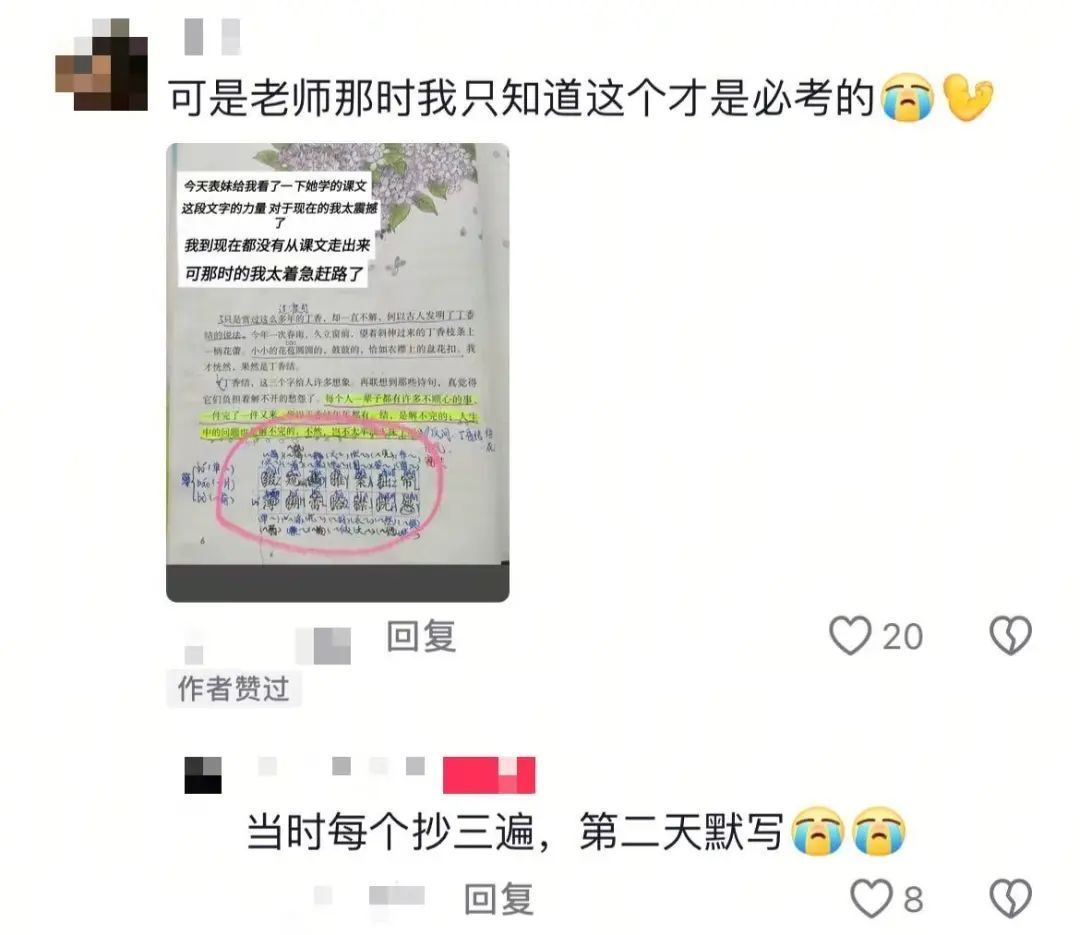The image size is (1080, 935).
Task: Dislike the first comment via broken heart
Action: [x=1010, y=635]
